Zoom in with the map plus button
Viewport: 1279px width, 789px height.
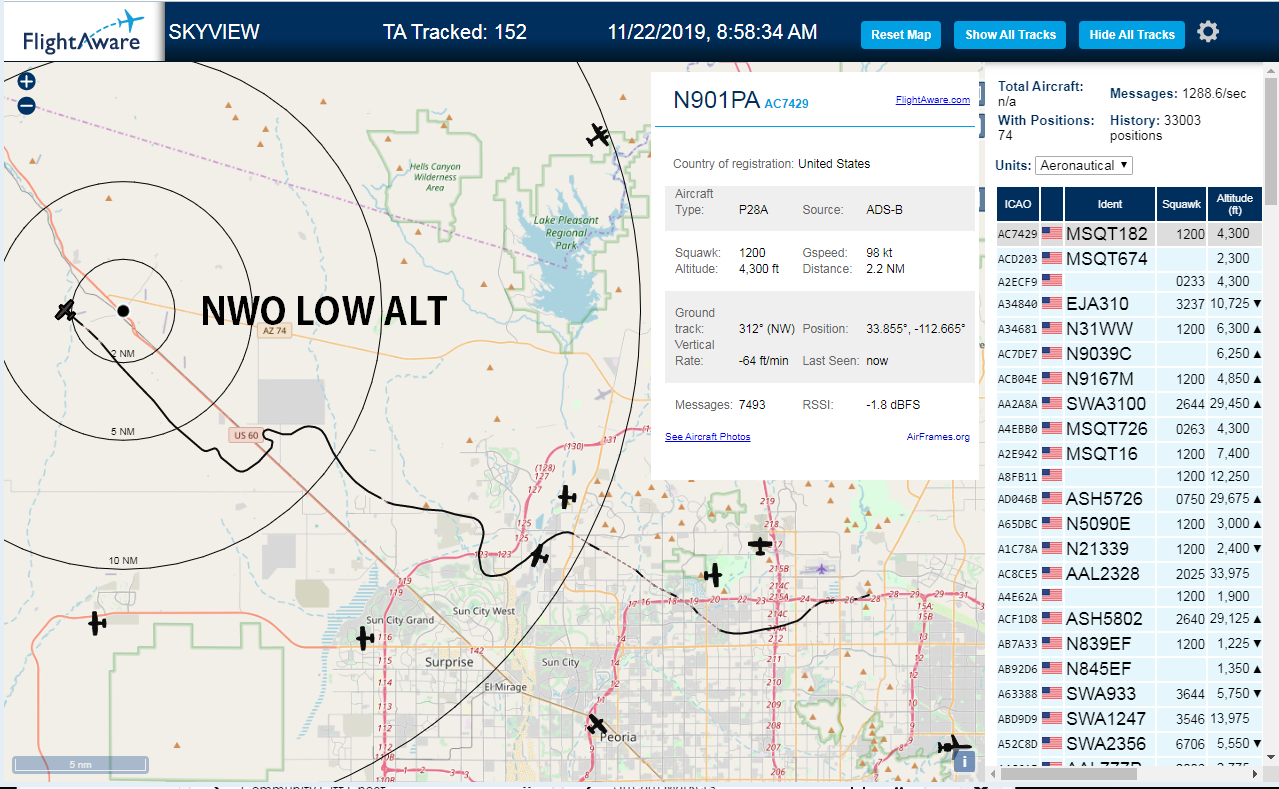[27, 82]
